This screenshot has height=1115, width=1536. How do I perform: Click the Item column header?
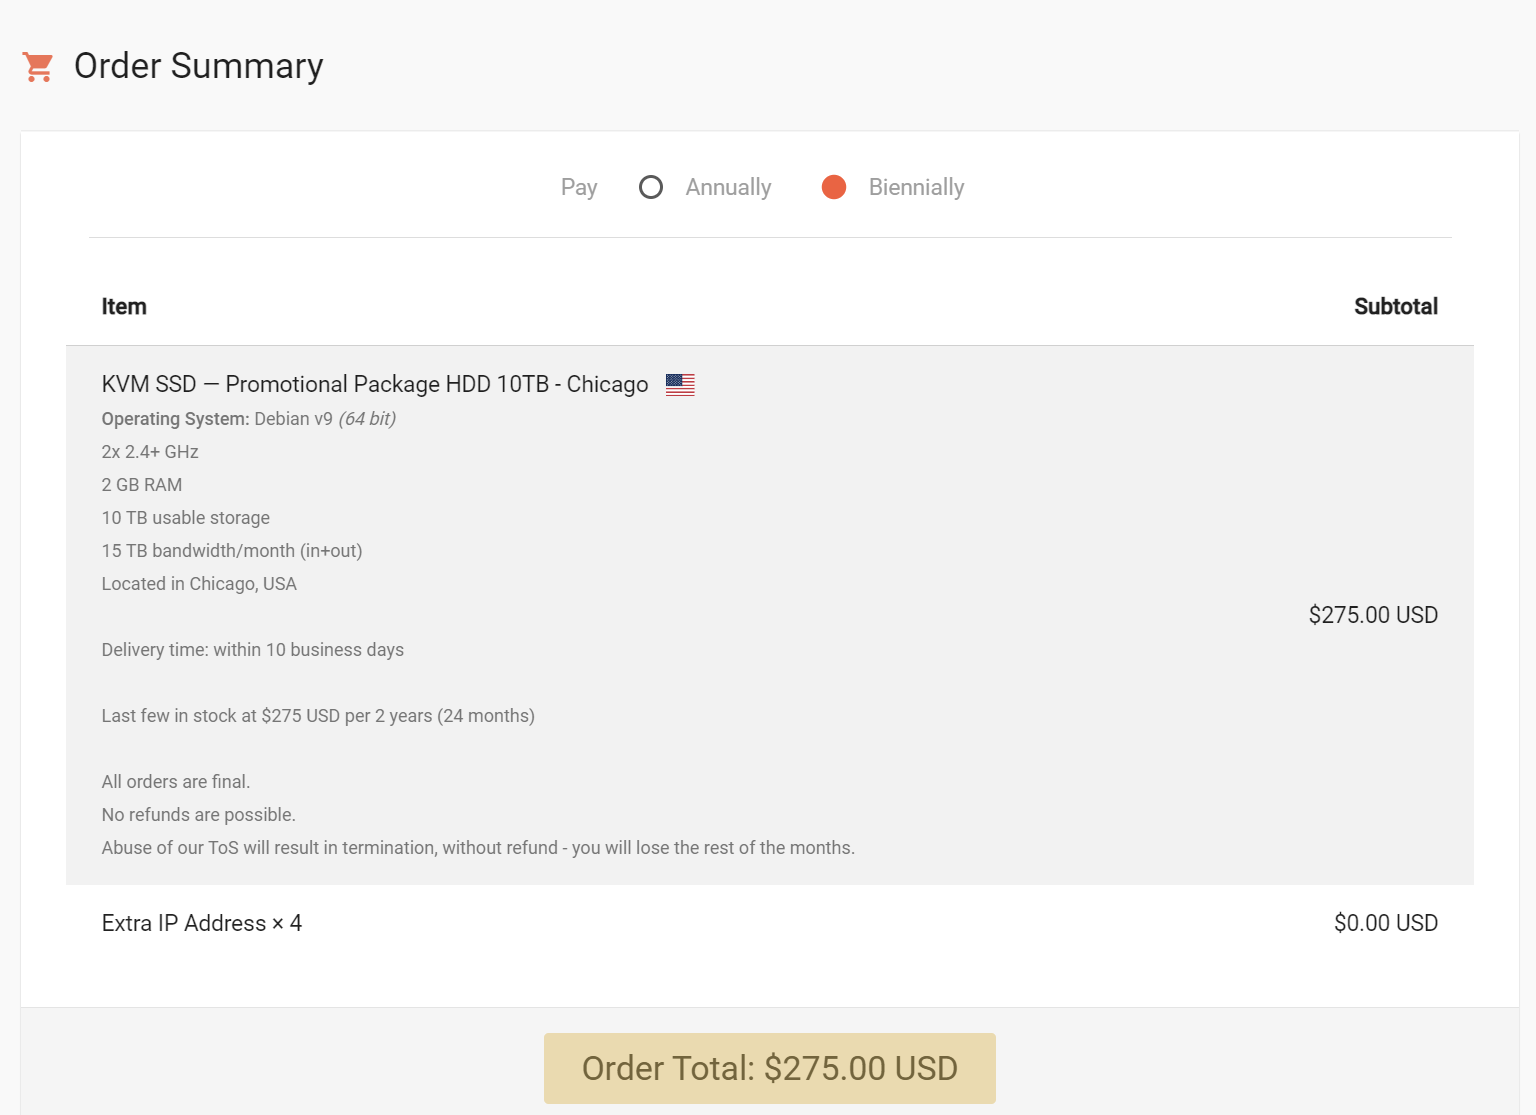tap(124, 307)
